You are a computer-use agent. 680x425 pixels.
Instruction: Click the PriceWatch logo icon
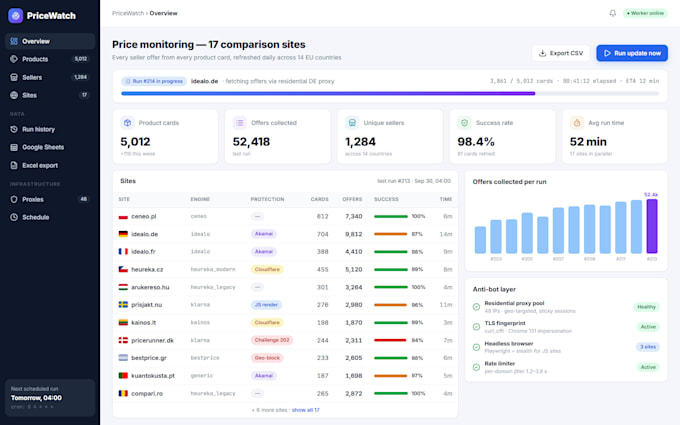(x=16, y=16)
